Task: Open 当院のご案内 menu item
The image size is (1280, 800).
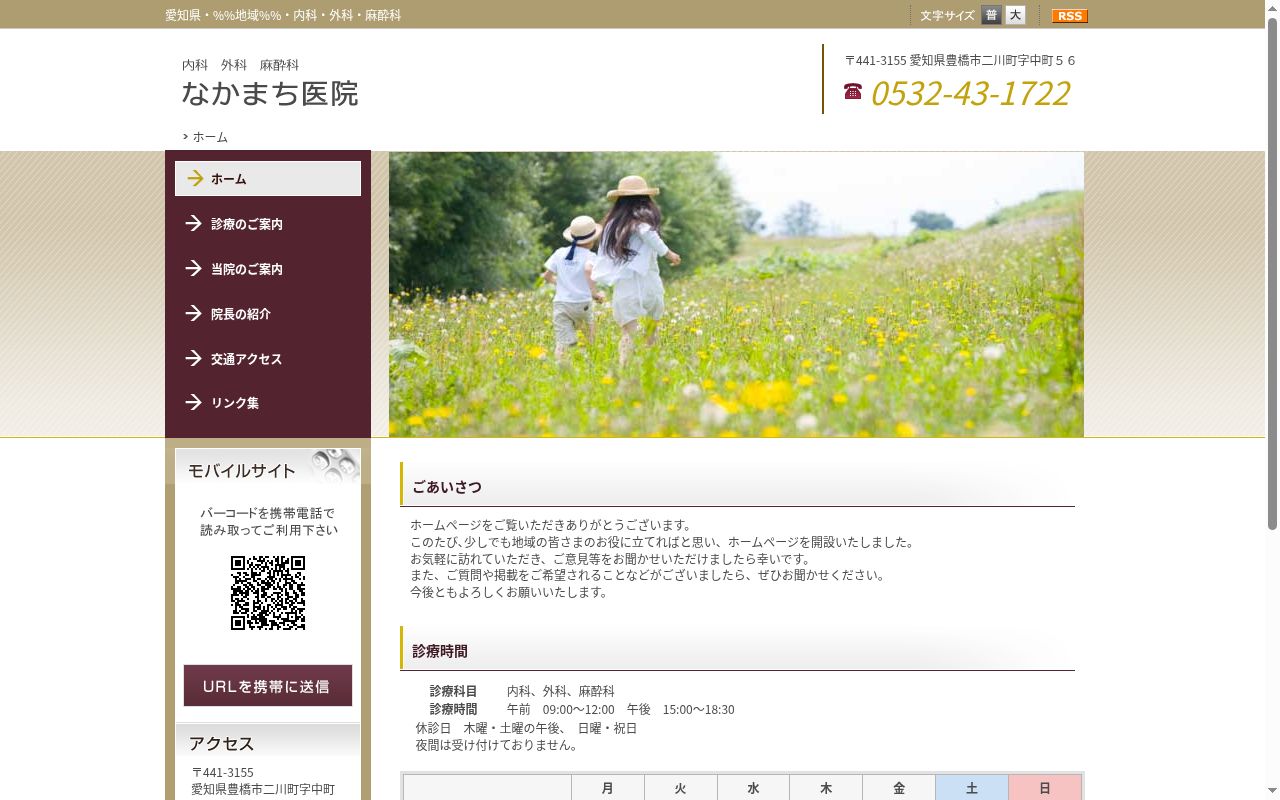Action: click(x=268, y=269)
